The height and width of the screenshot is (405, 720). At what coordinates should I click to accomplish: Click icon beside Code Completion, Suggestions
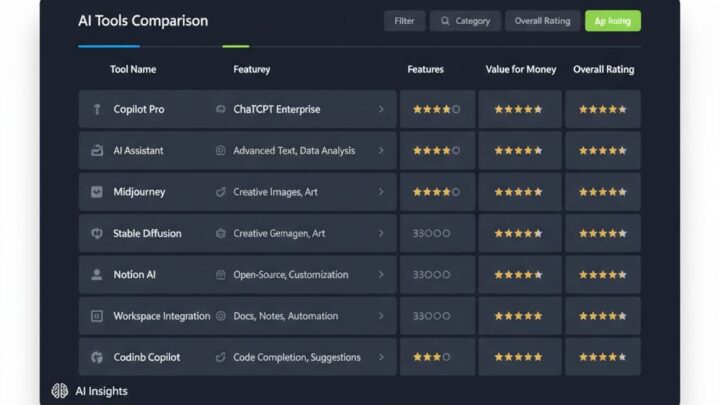(221, 357)
